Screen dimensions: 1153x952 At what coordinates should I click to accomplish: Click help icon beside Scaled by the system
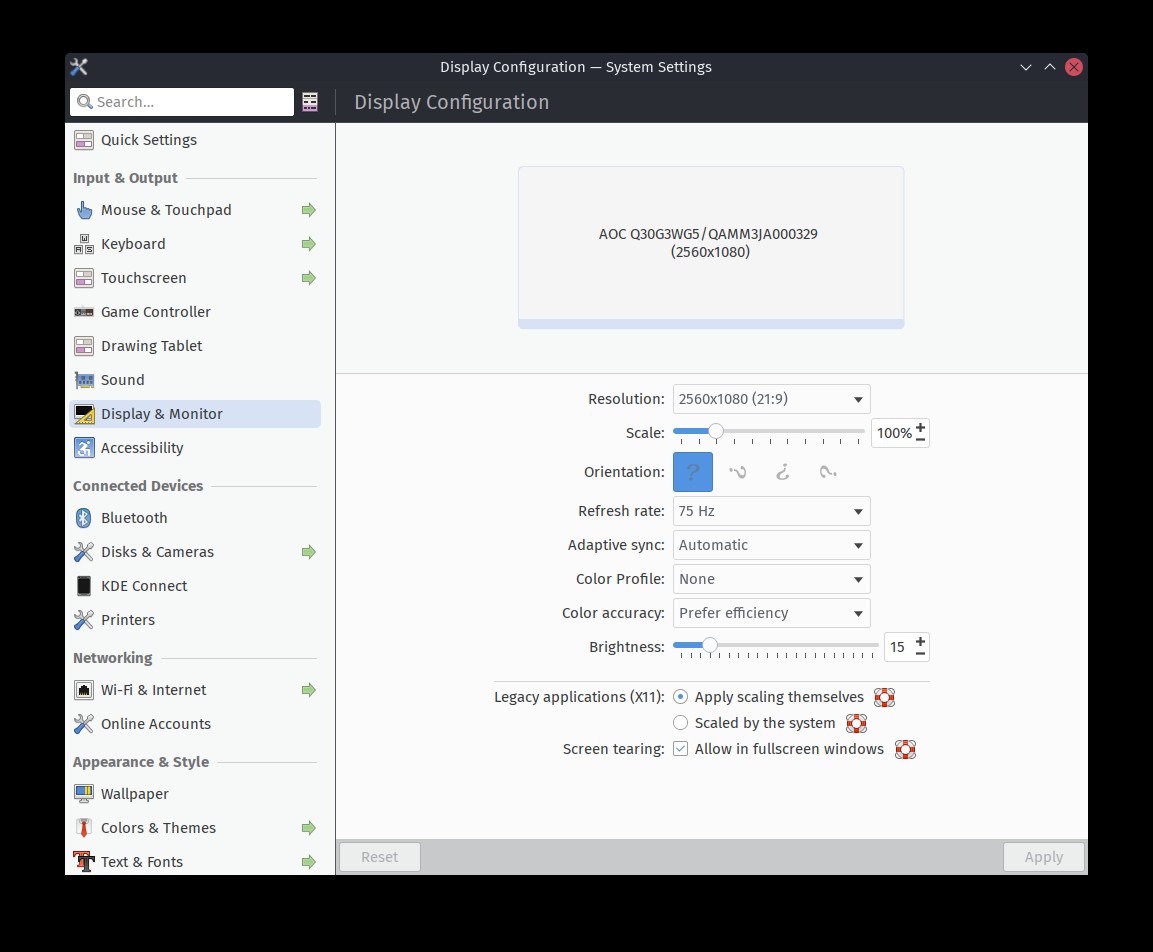click(x=856, y=723)
